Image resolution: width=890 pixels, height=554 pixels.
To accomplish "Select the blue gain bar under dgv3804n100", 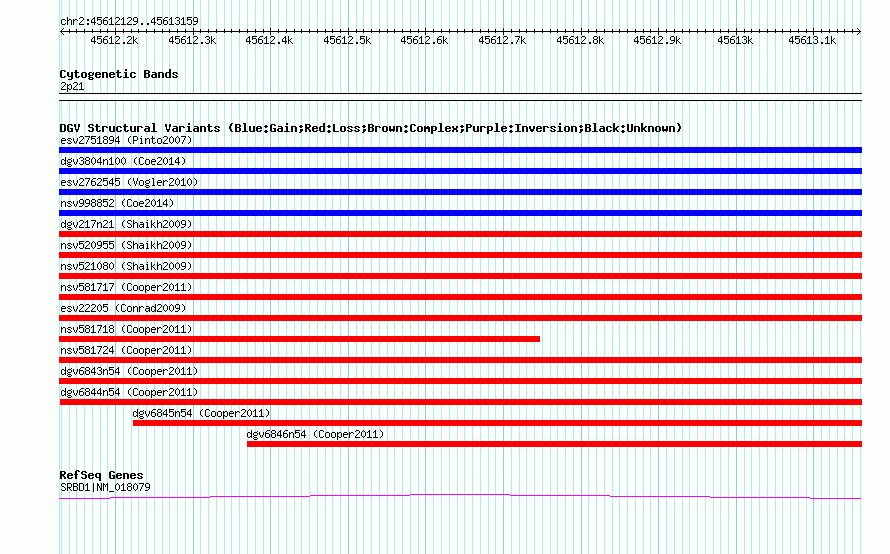I will point(460,171).
